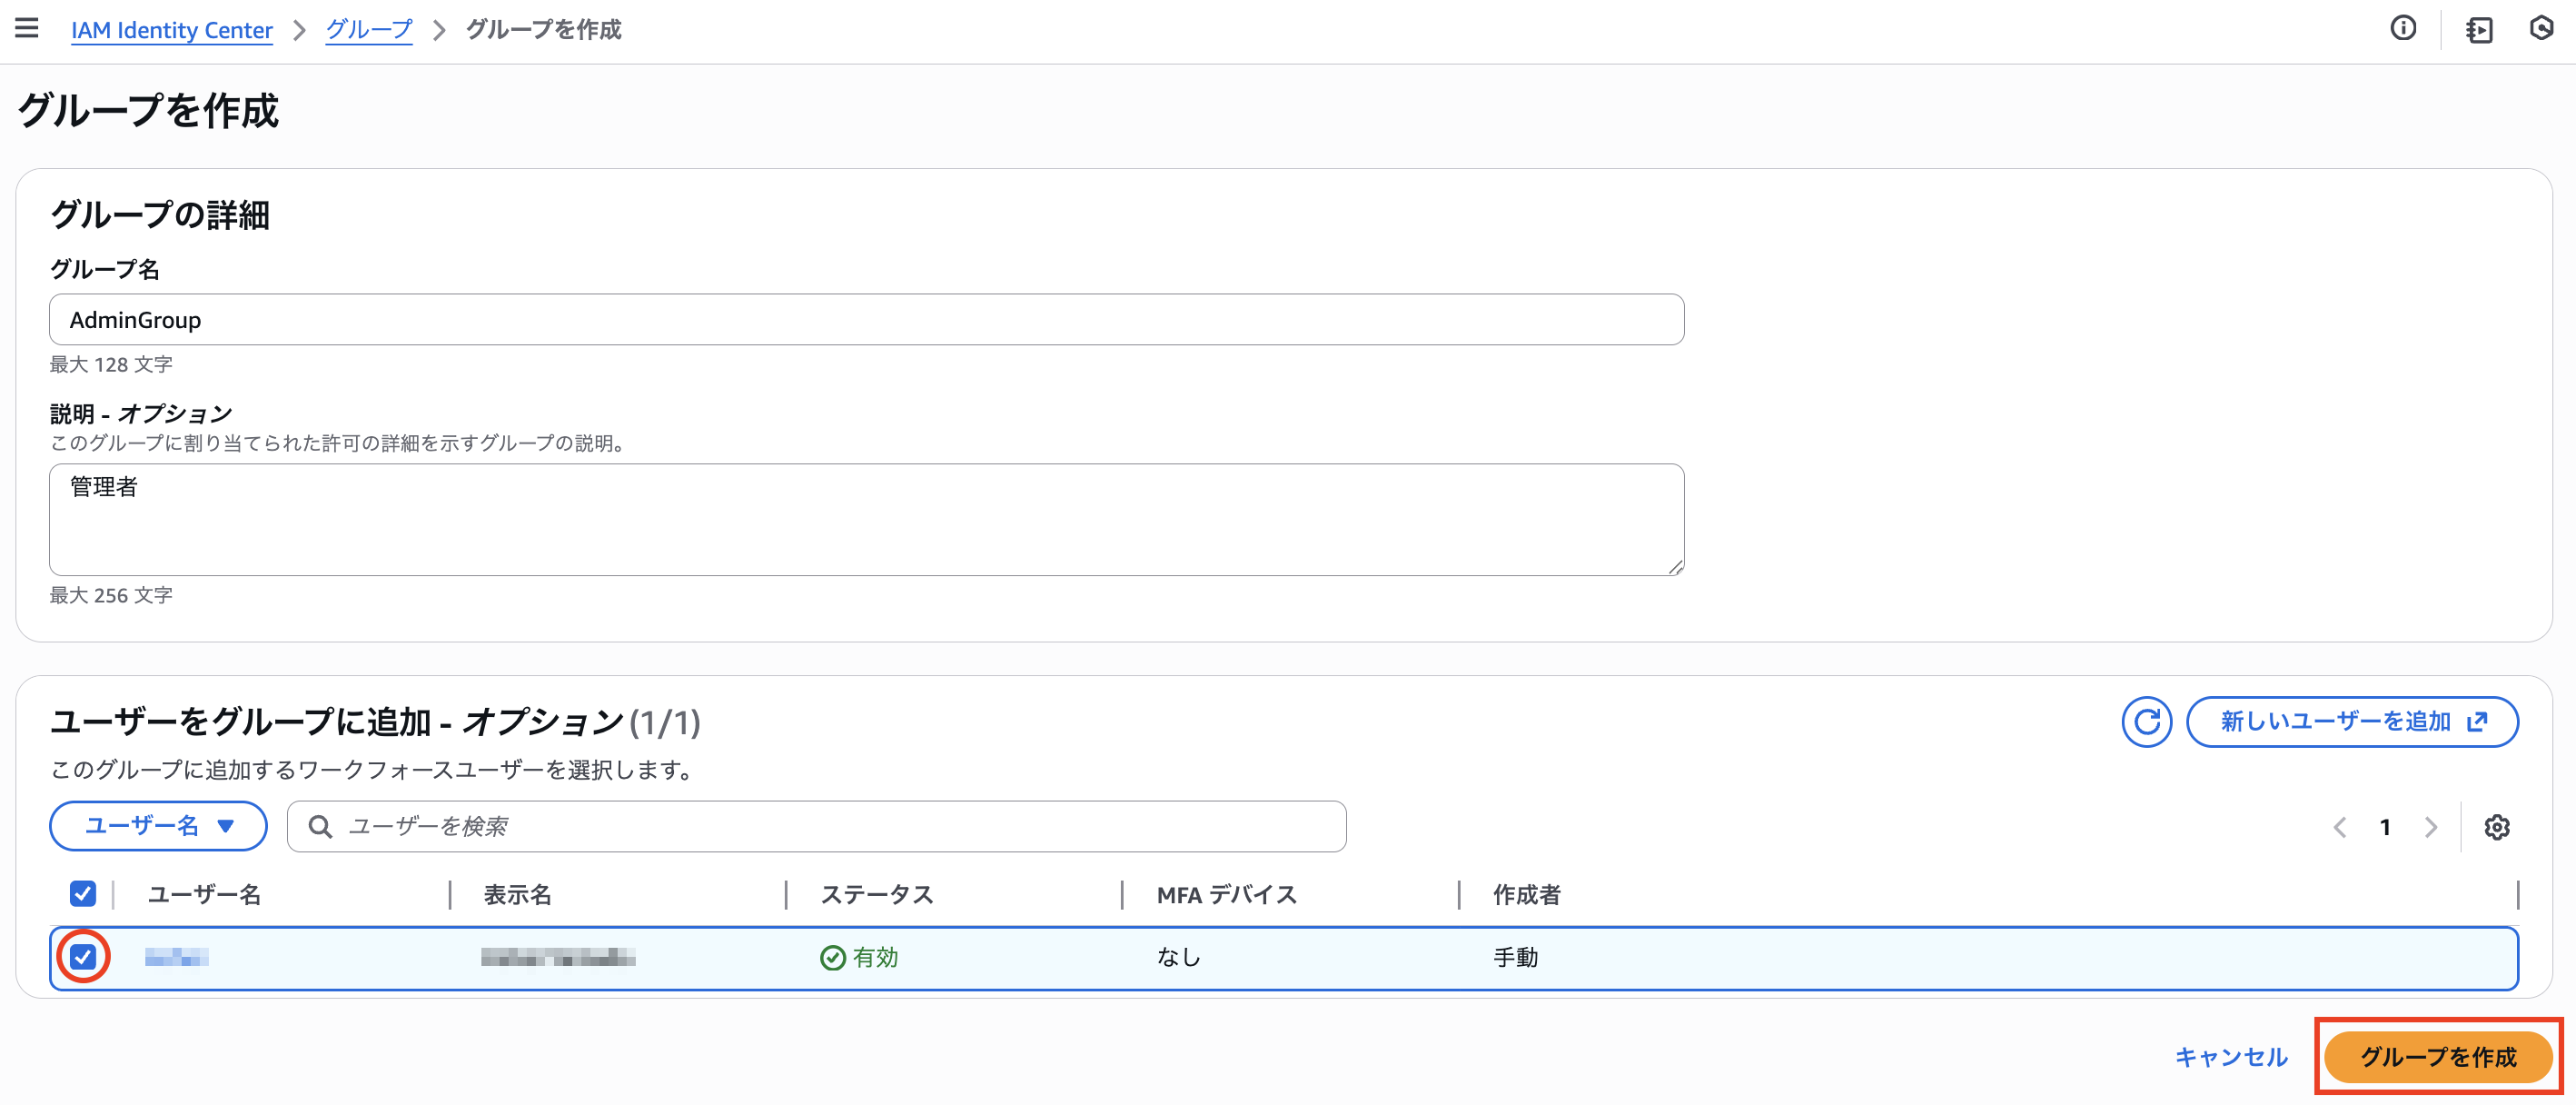Click the next page chevron
The image size is (2576, 1105).
pyautogui.click(x=2432, y=827)
